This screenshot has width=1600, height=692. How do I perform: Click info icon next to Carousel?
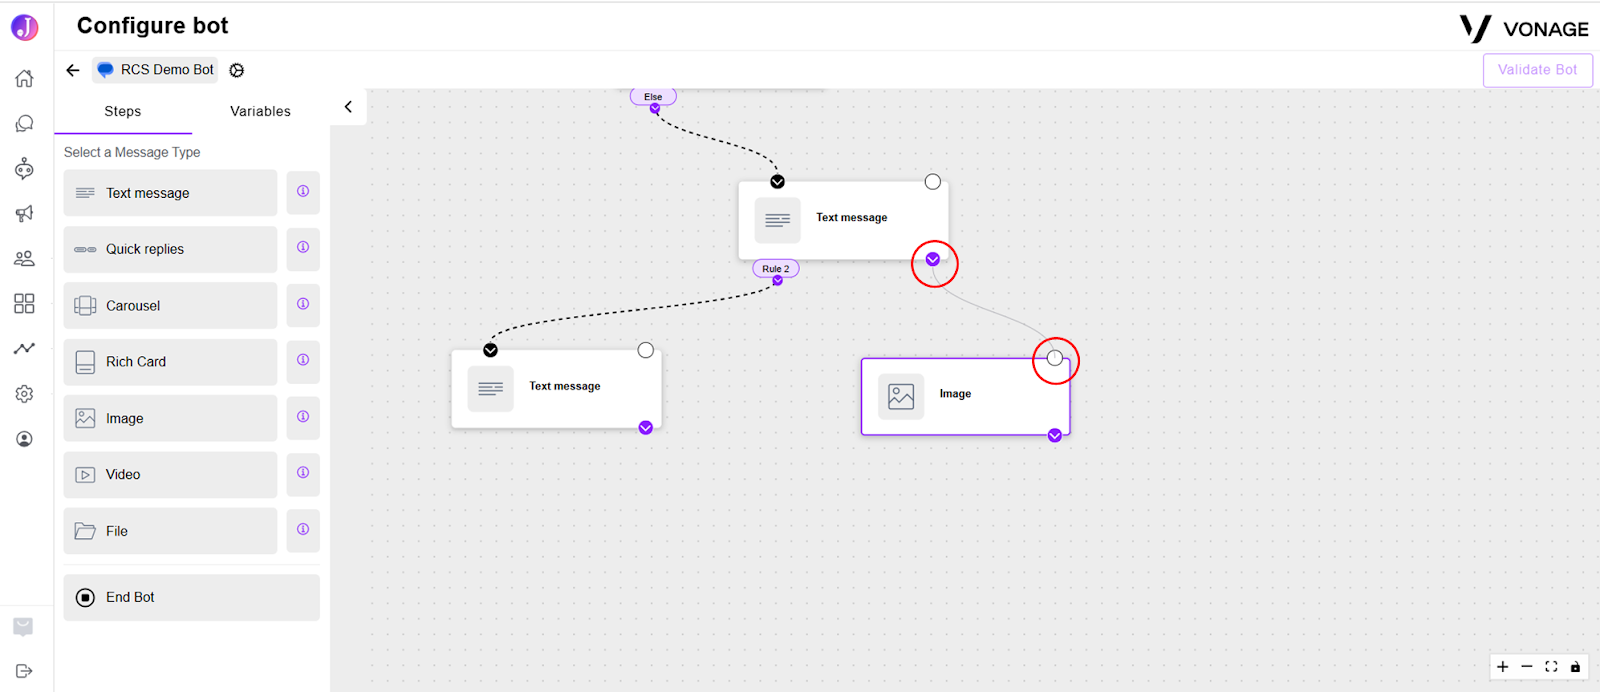(303, 304)
